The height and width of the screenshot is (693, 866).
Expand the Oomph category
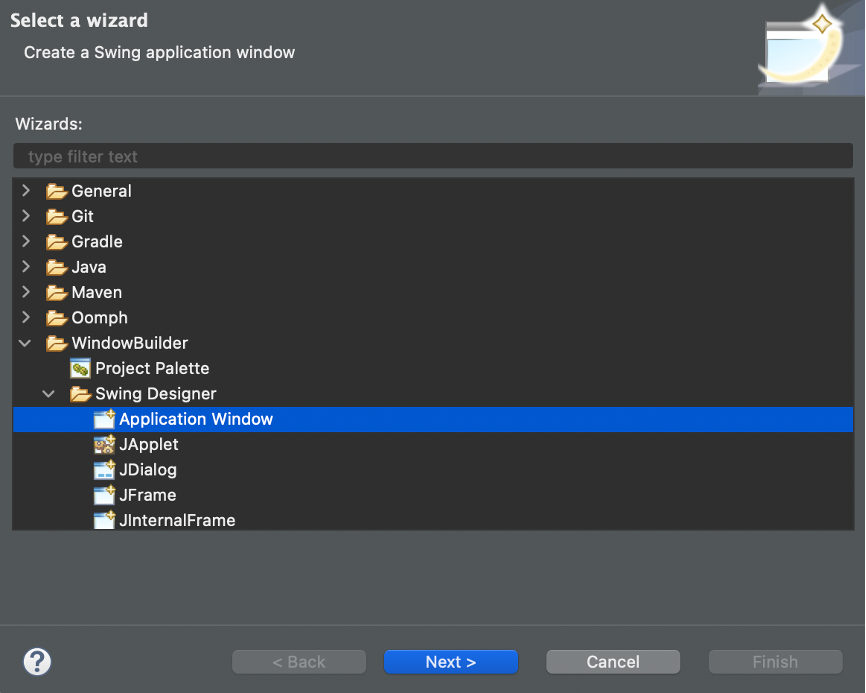(25, 318)
